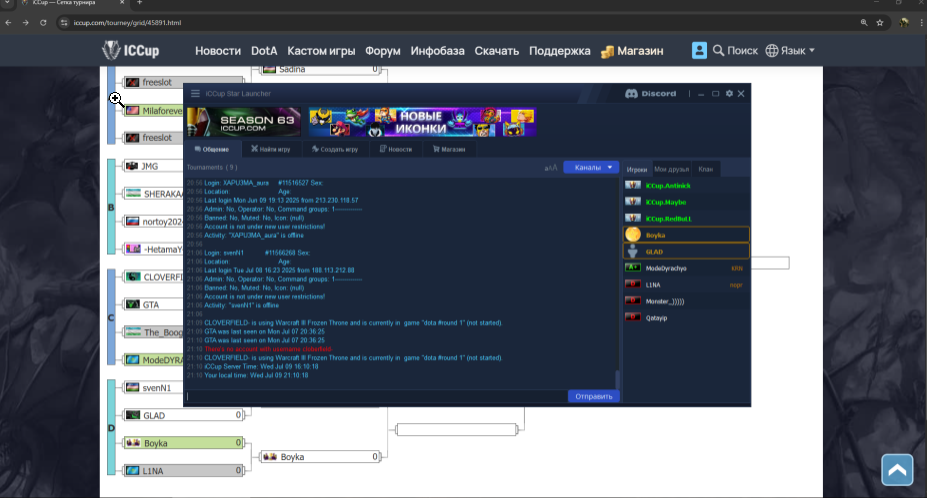
Task: Click GTA entry in bracket group C
Action: [x=154, y=305]
